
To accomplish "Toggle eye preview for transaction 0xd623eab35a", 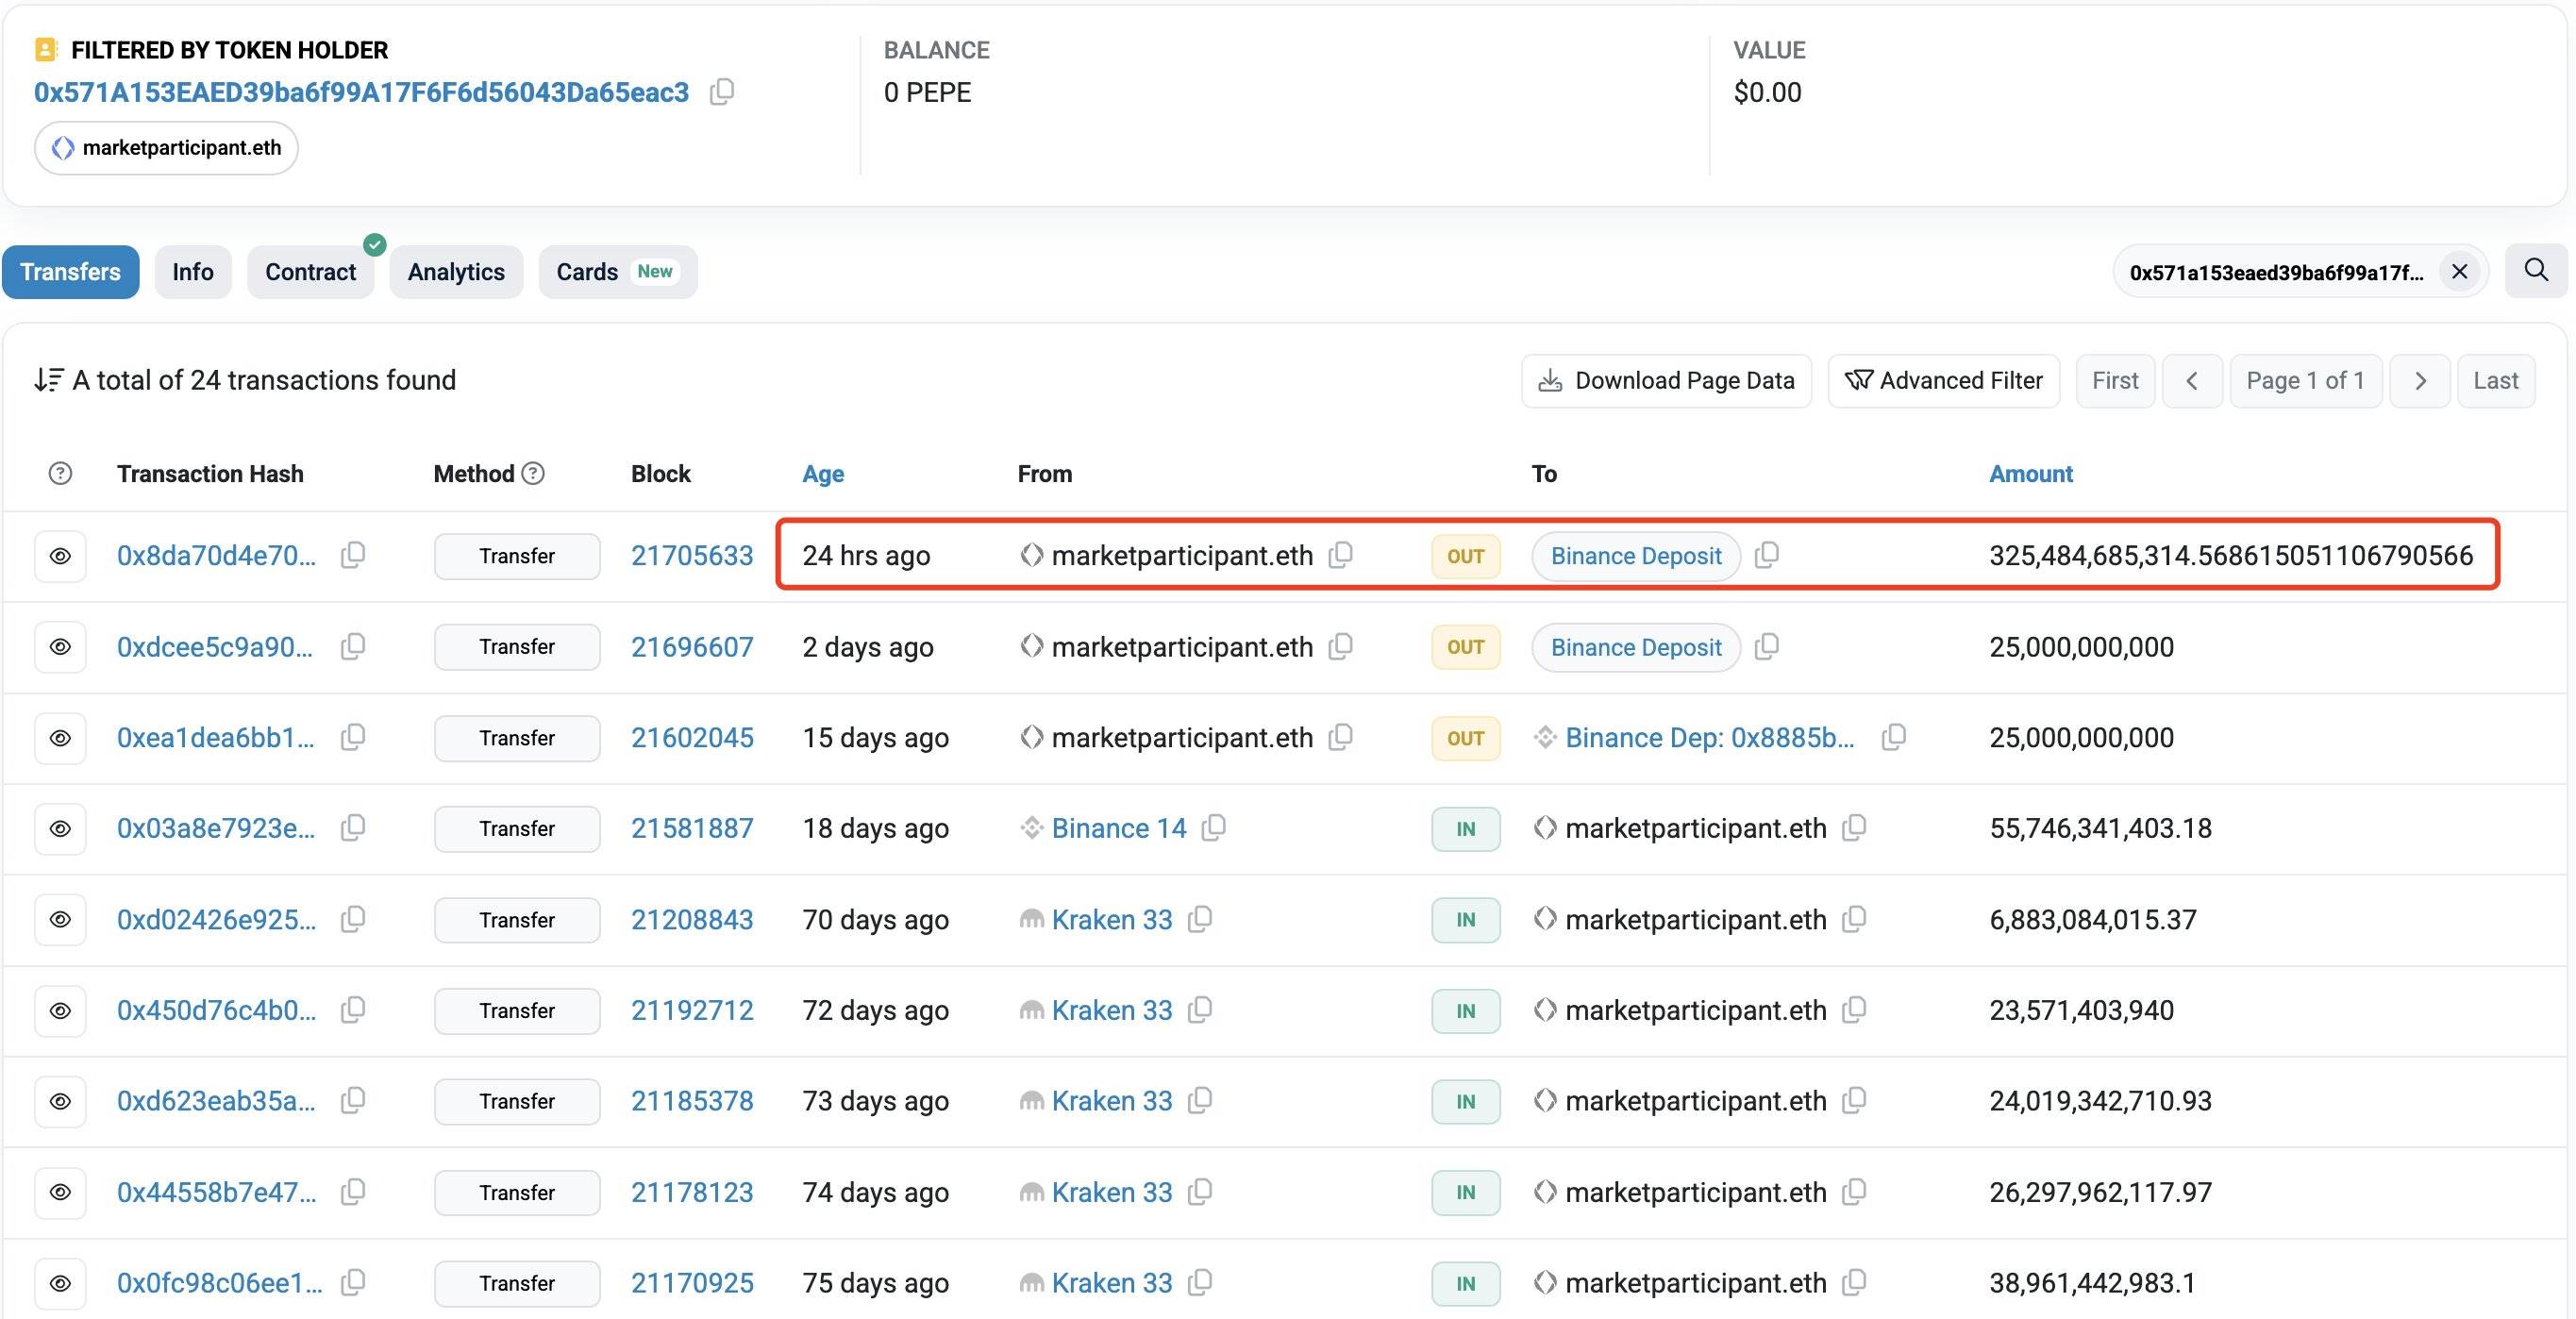I will coord(60,1102).
